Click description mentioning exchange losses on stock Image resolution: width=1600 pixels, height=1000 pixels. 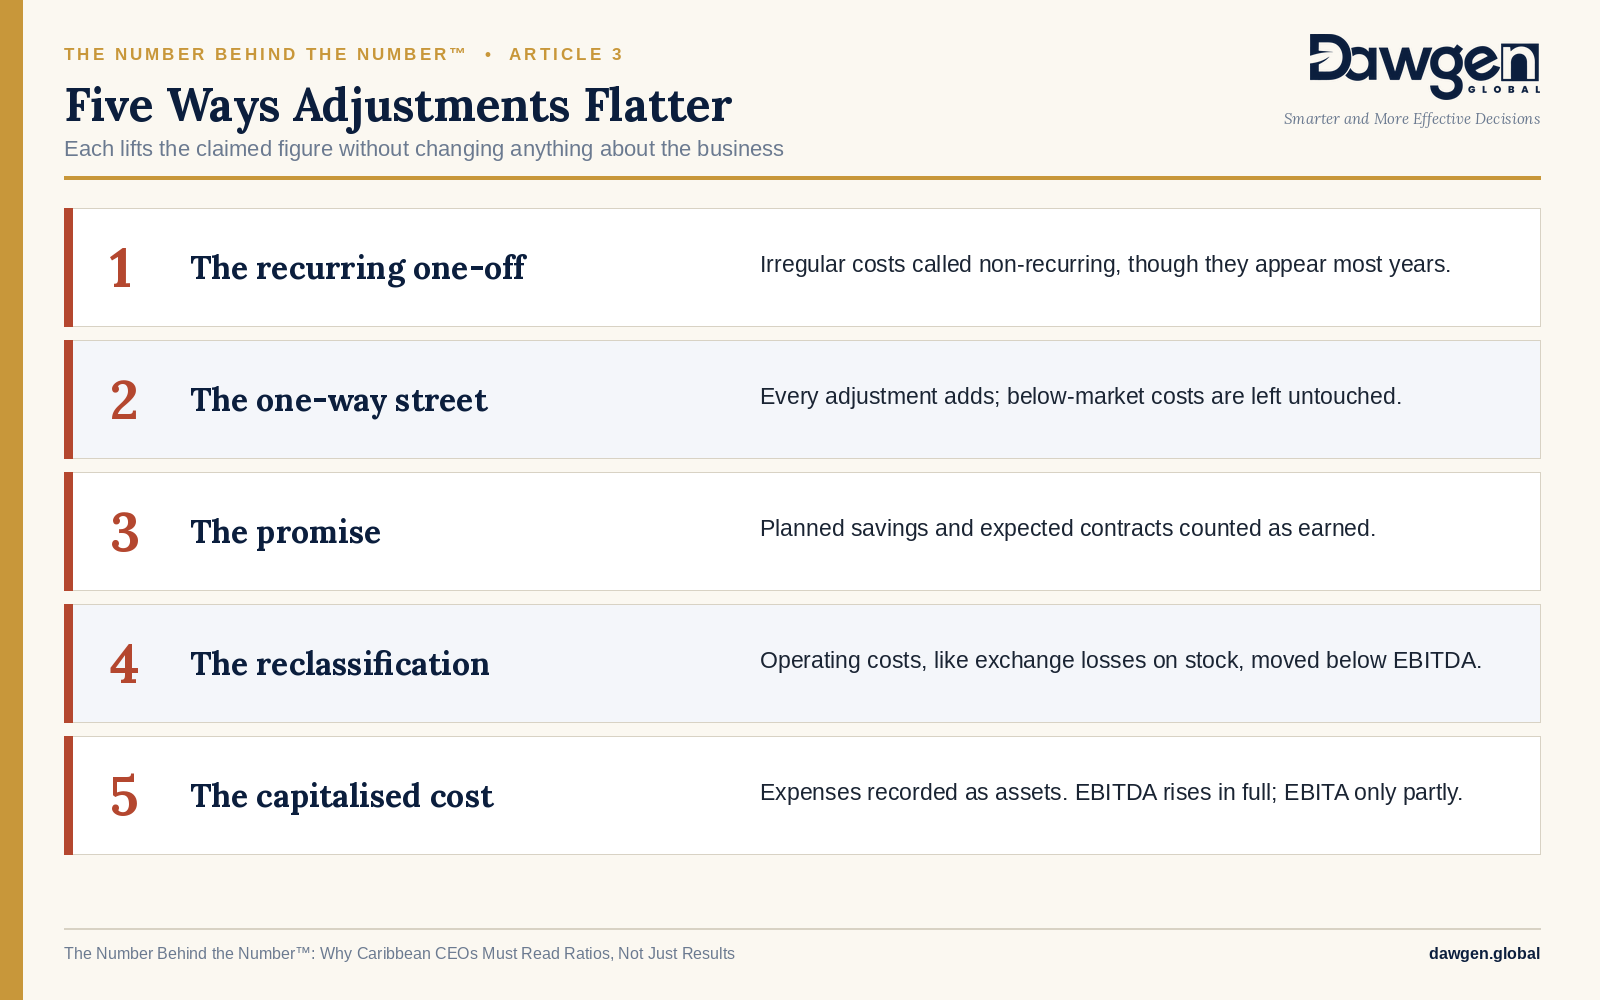(x=1121, y=660)
